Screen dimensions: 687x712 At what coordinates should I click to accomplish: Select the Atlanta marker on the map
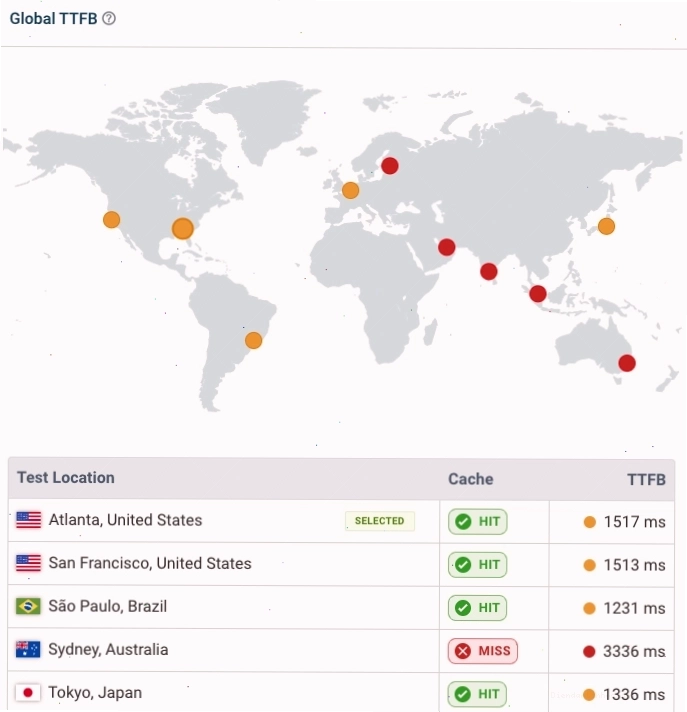point(183,228)
